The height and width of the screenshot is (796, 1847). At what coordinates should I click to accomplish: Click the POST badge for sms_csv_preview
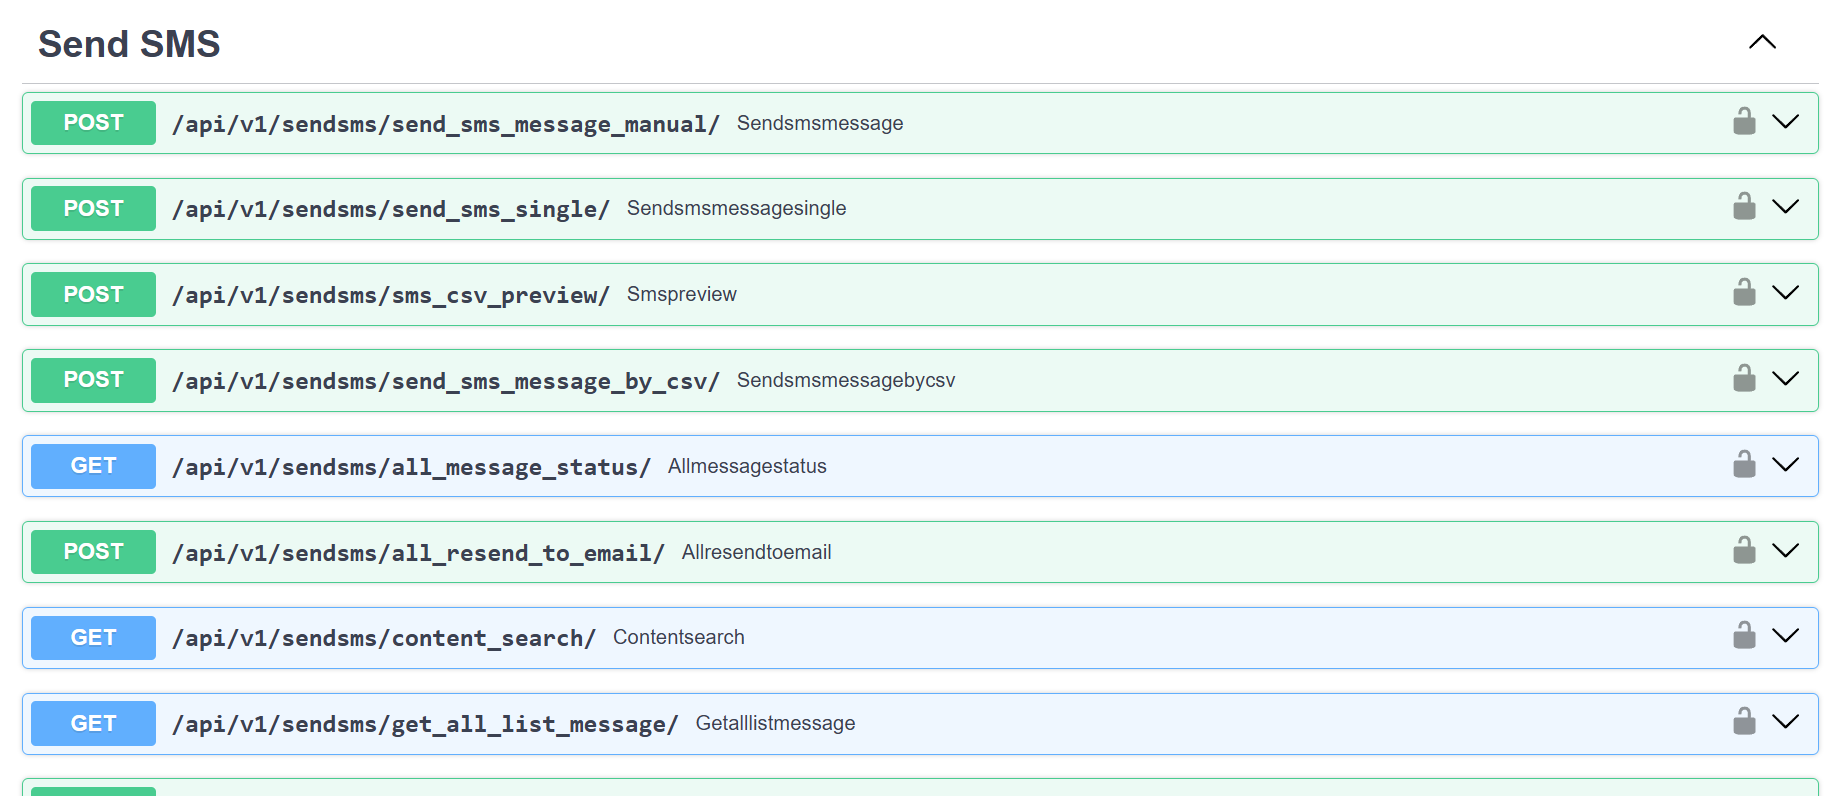[x=93, y=294]
